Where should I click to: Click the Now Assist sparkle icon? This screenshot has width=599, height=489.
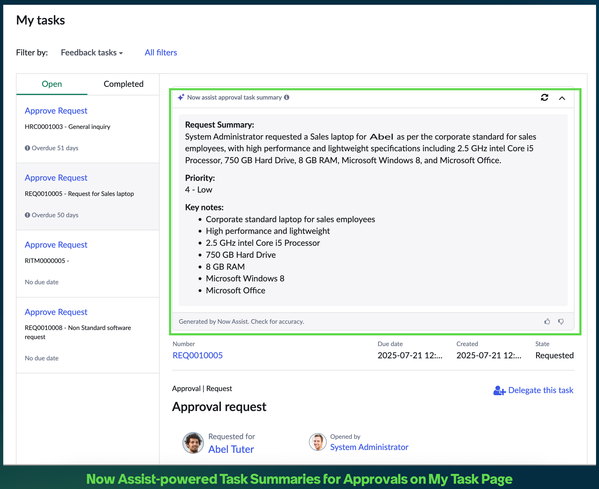point(181,97)
